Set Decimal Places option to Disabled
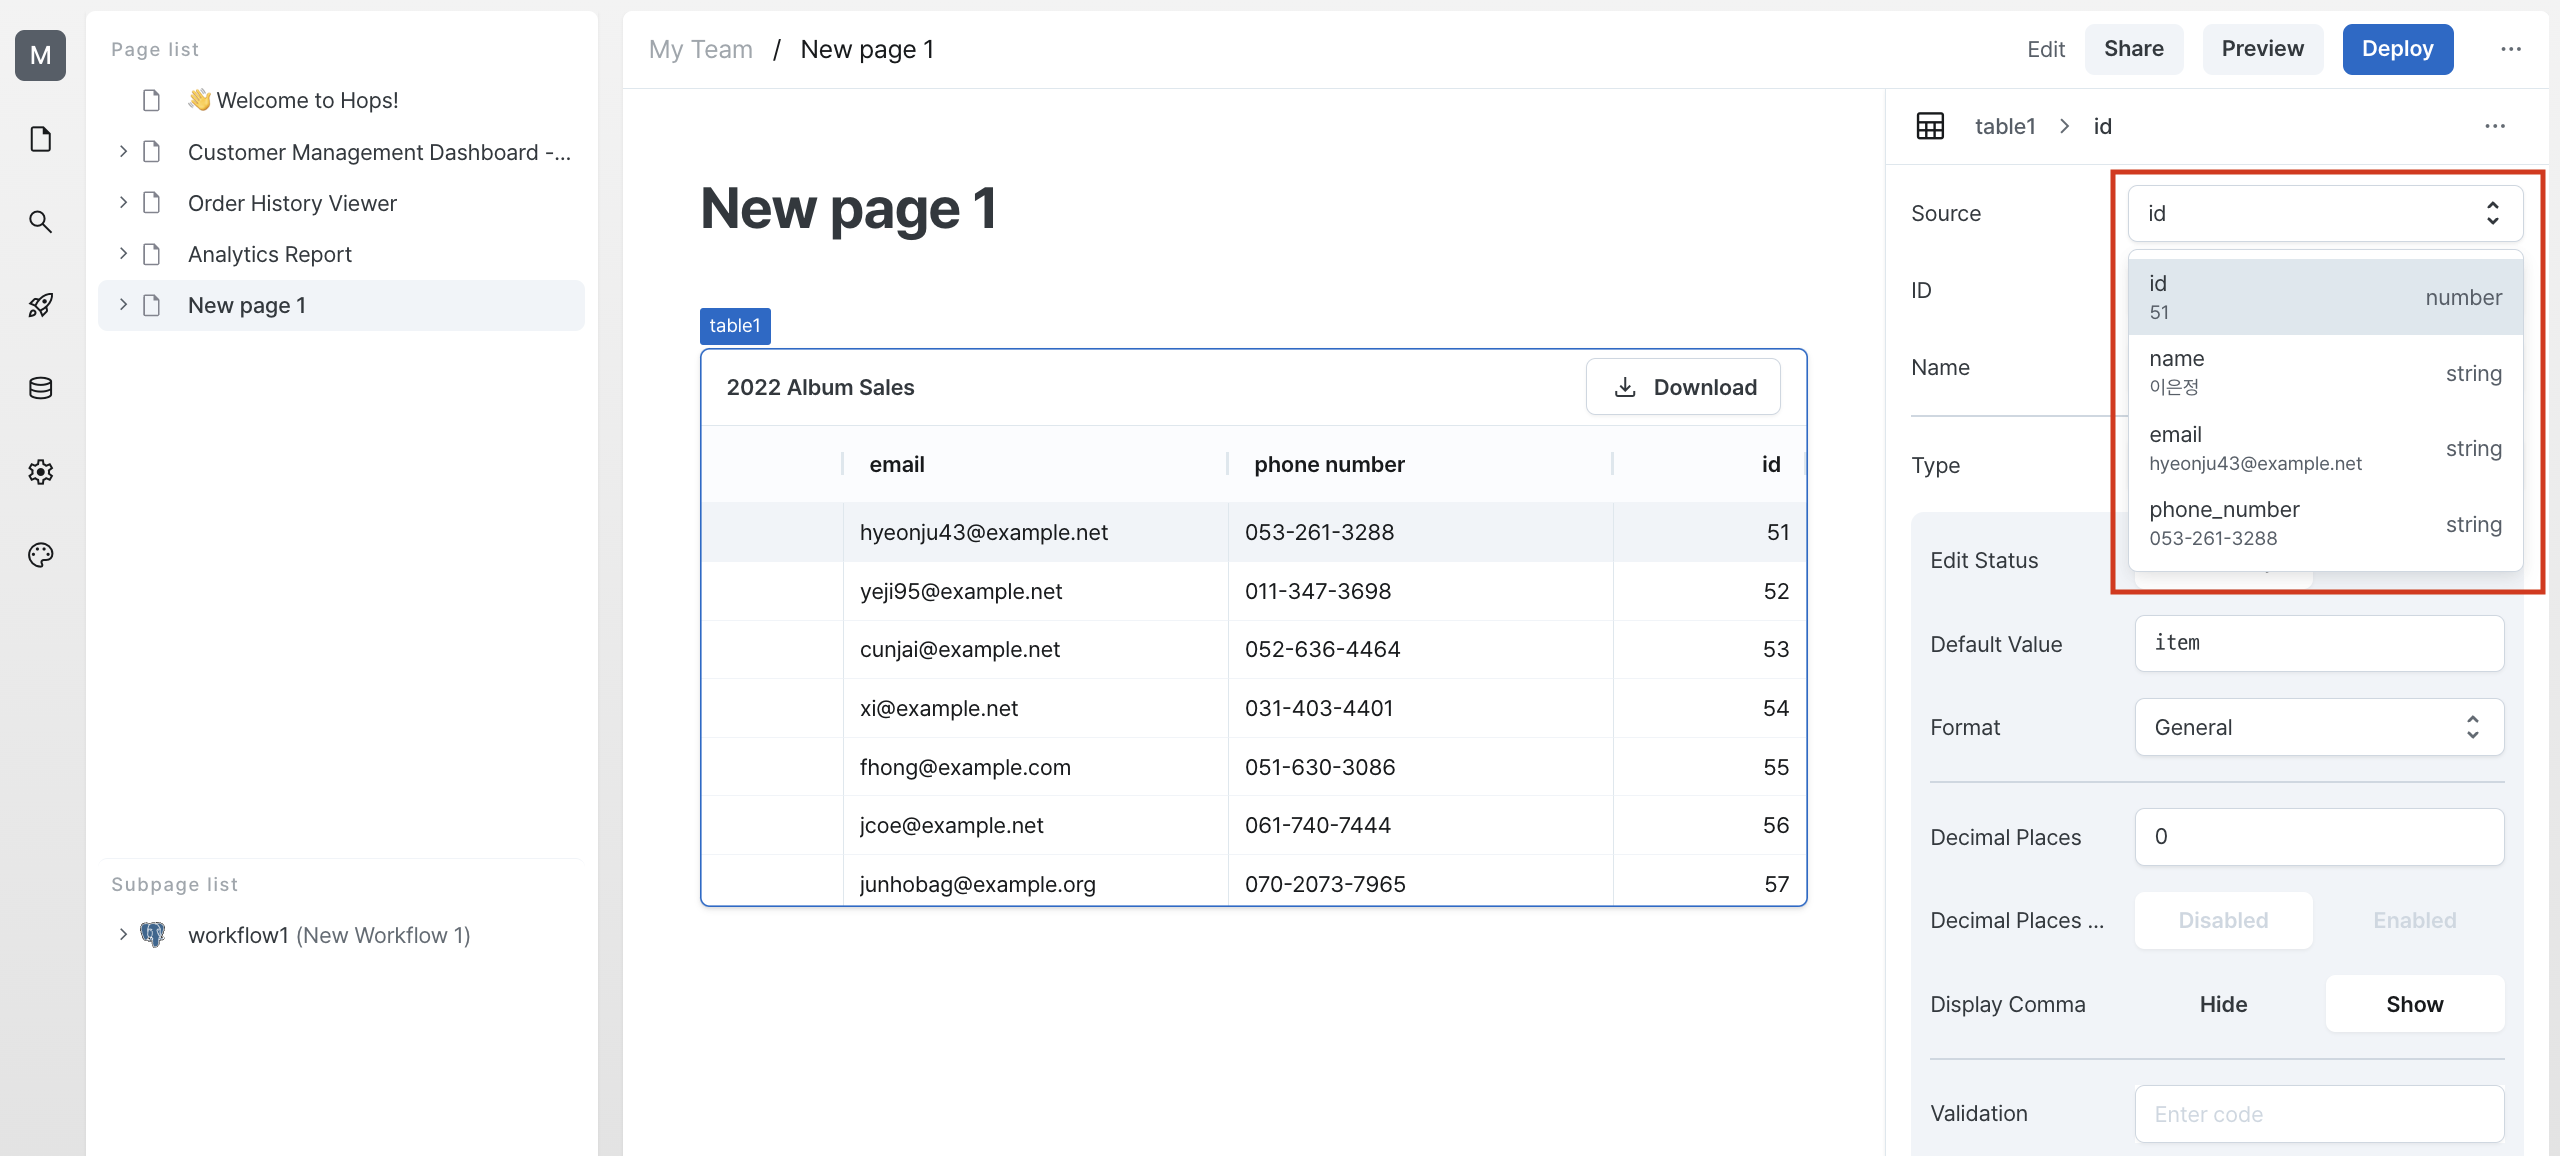Screen dimensions: 2560x1156 coord(2223,920)
